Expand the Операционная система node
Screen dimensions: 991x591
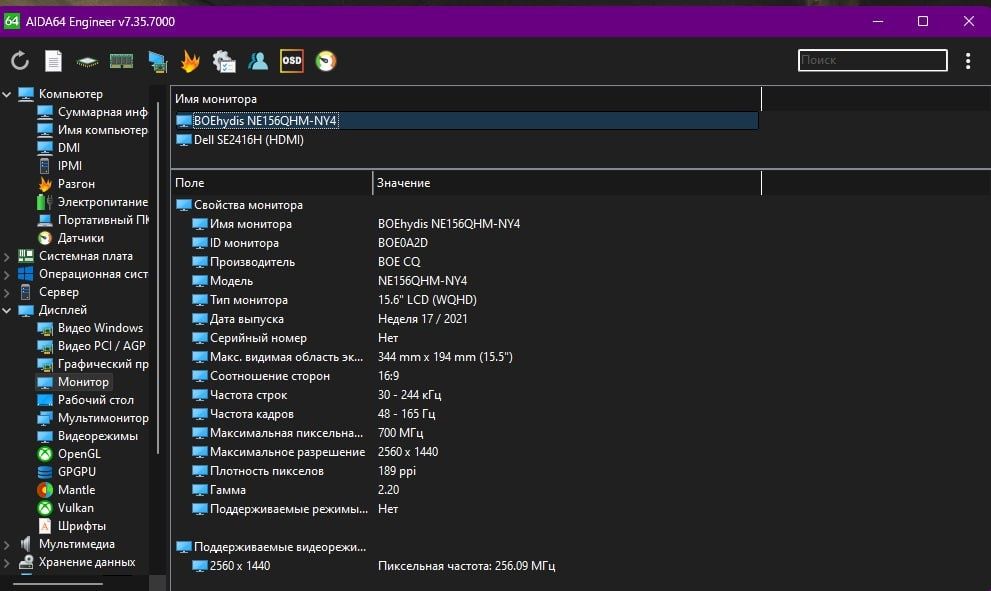7,274
